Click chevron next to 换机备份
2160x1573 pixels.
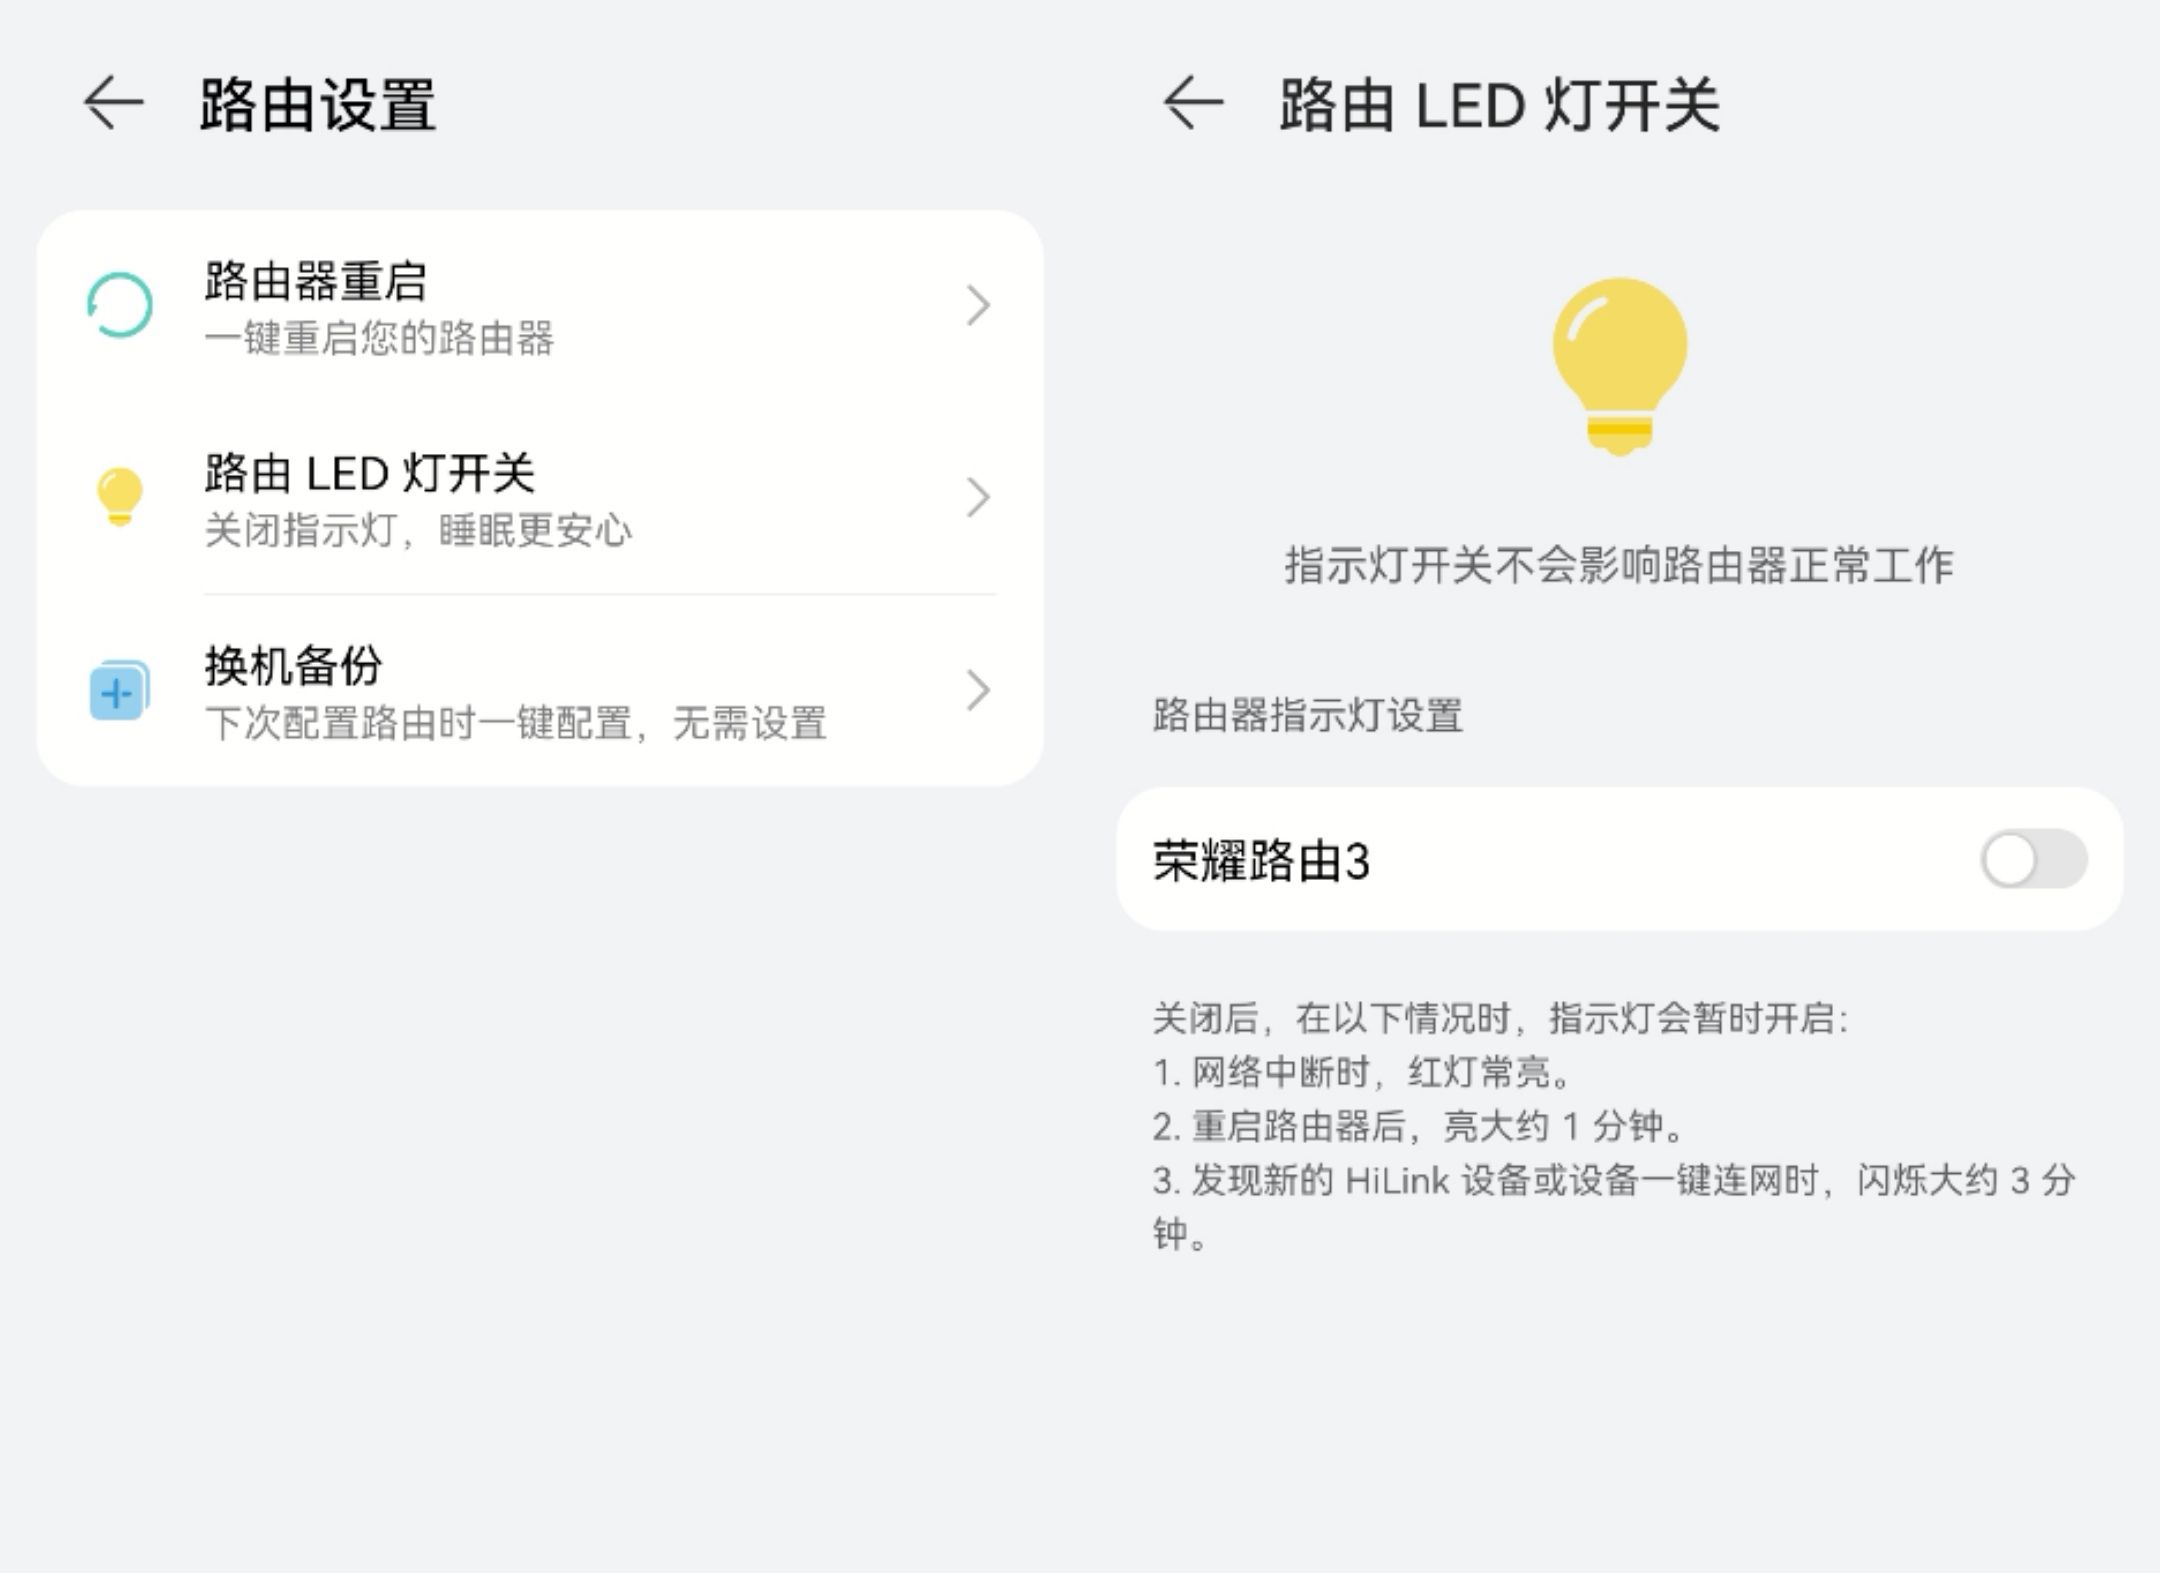978,690
